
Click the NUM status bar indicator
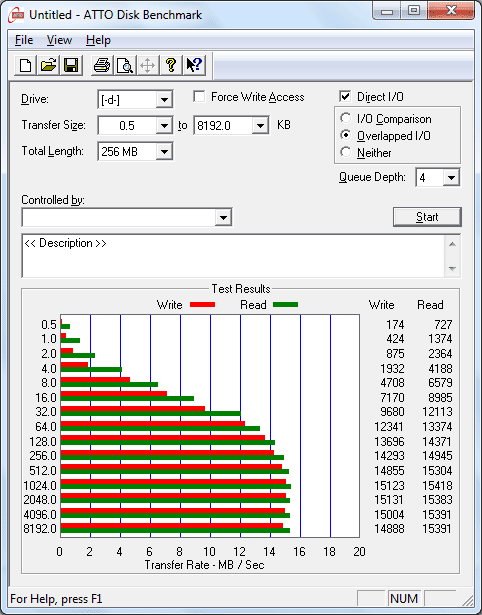(x=404, y=599)
